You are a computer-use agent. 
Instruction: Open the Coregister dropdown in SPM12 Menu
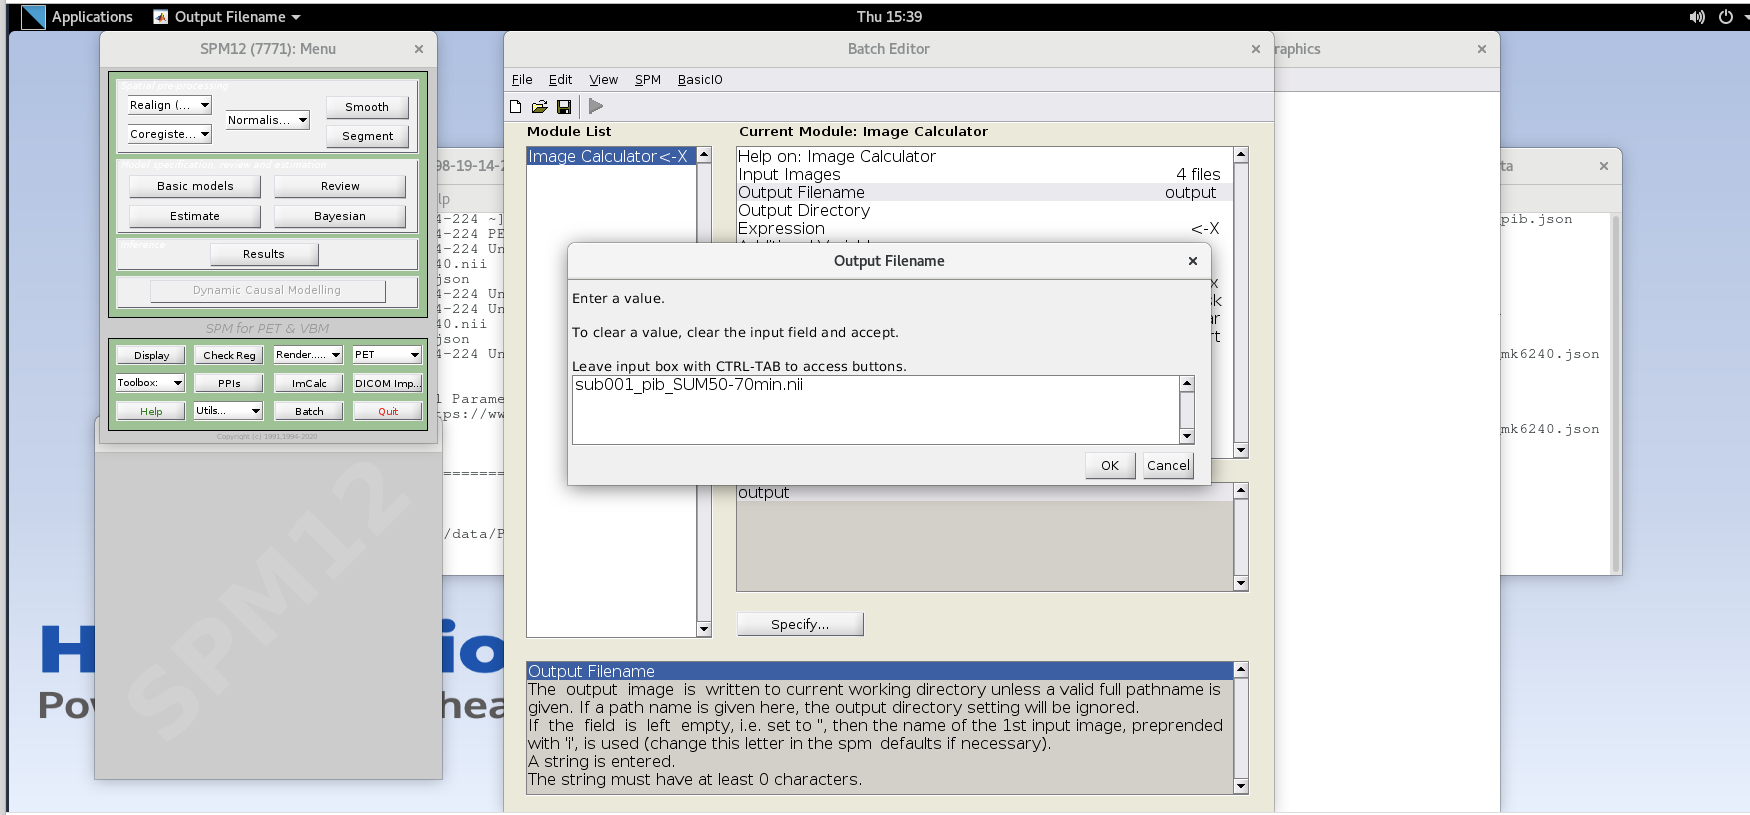tap(169, 134)
